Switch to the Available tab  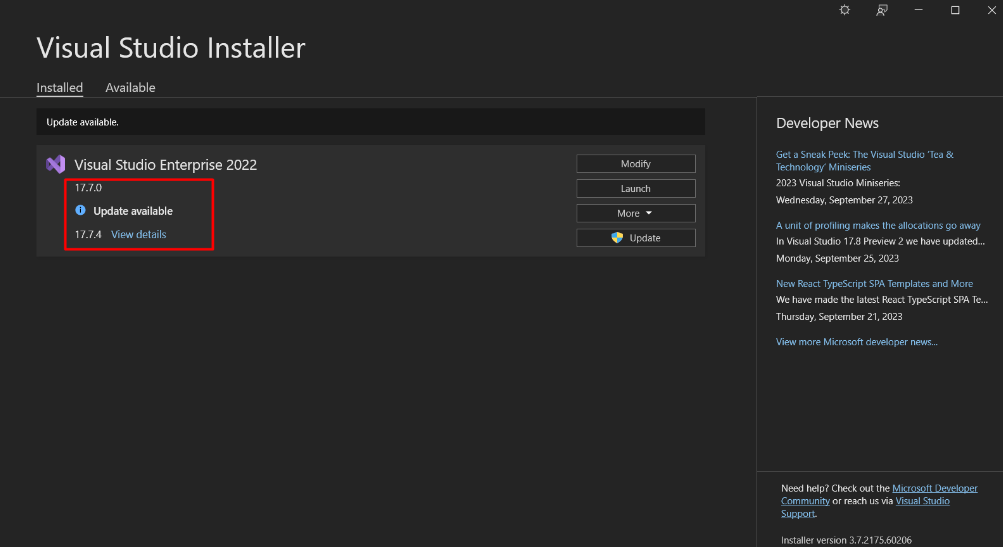(130, 88)
